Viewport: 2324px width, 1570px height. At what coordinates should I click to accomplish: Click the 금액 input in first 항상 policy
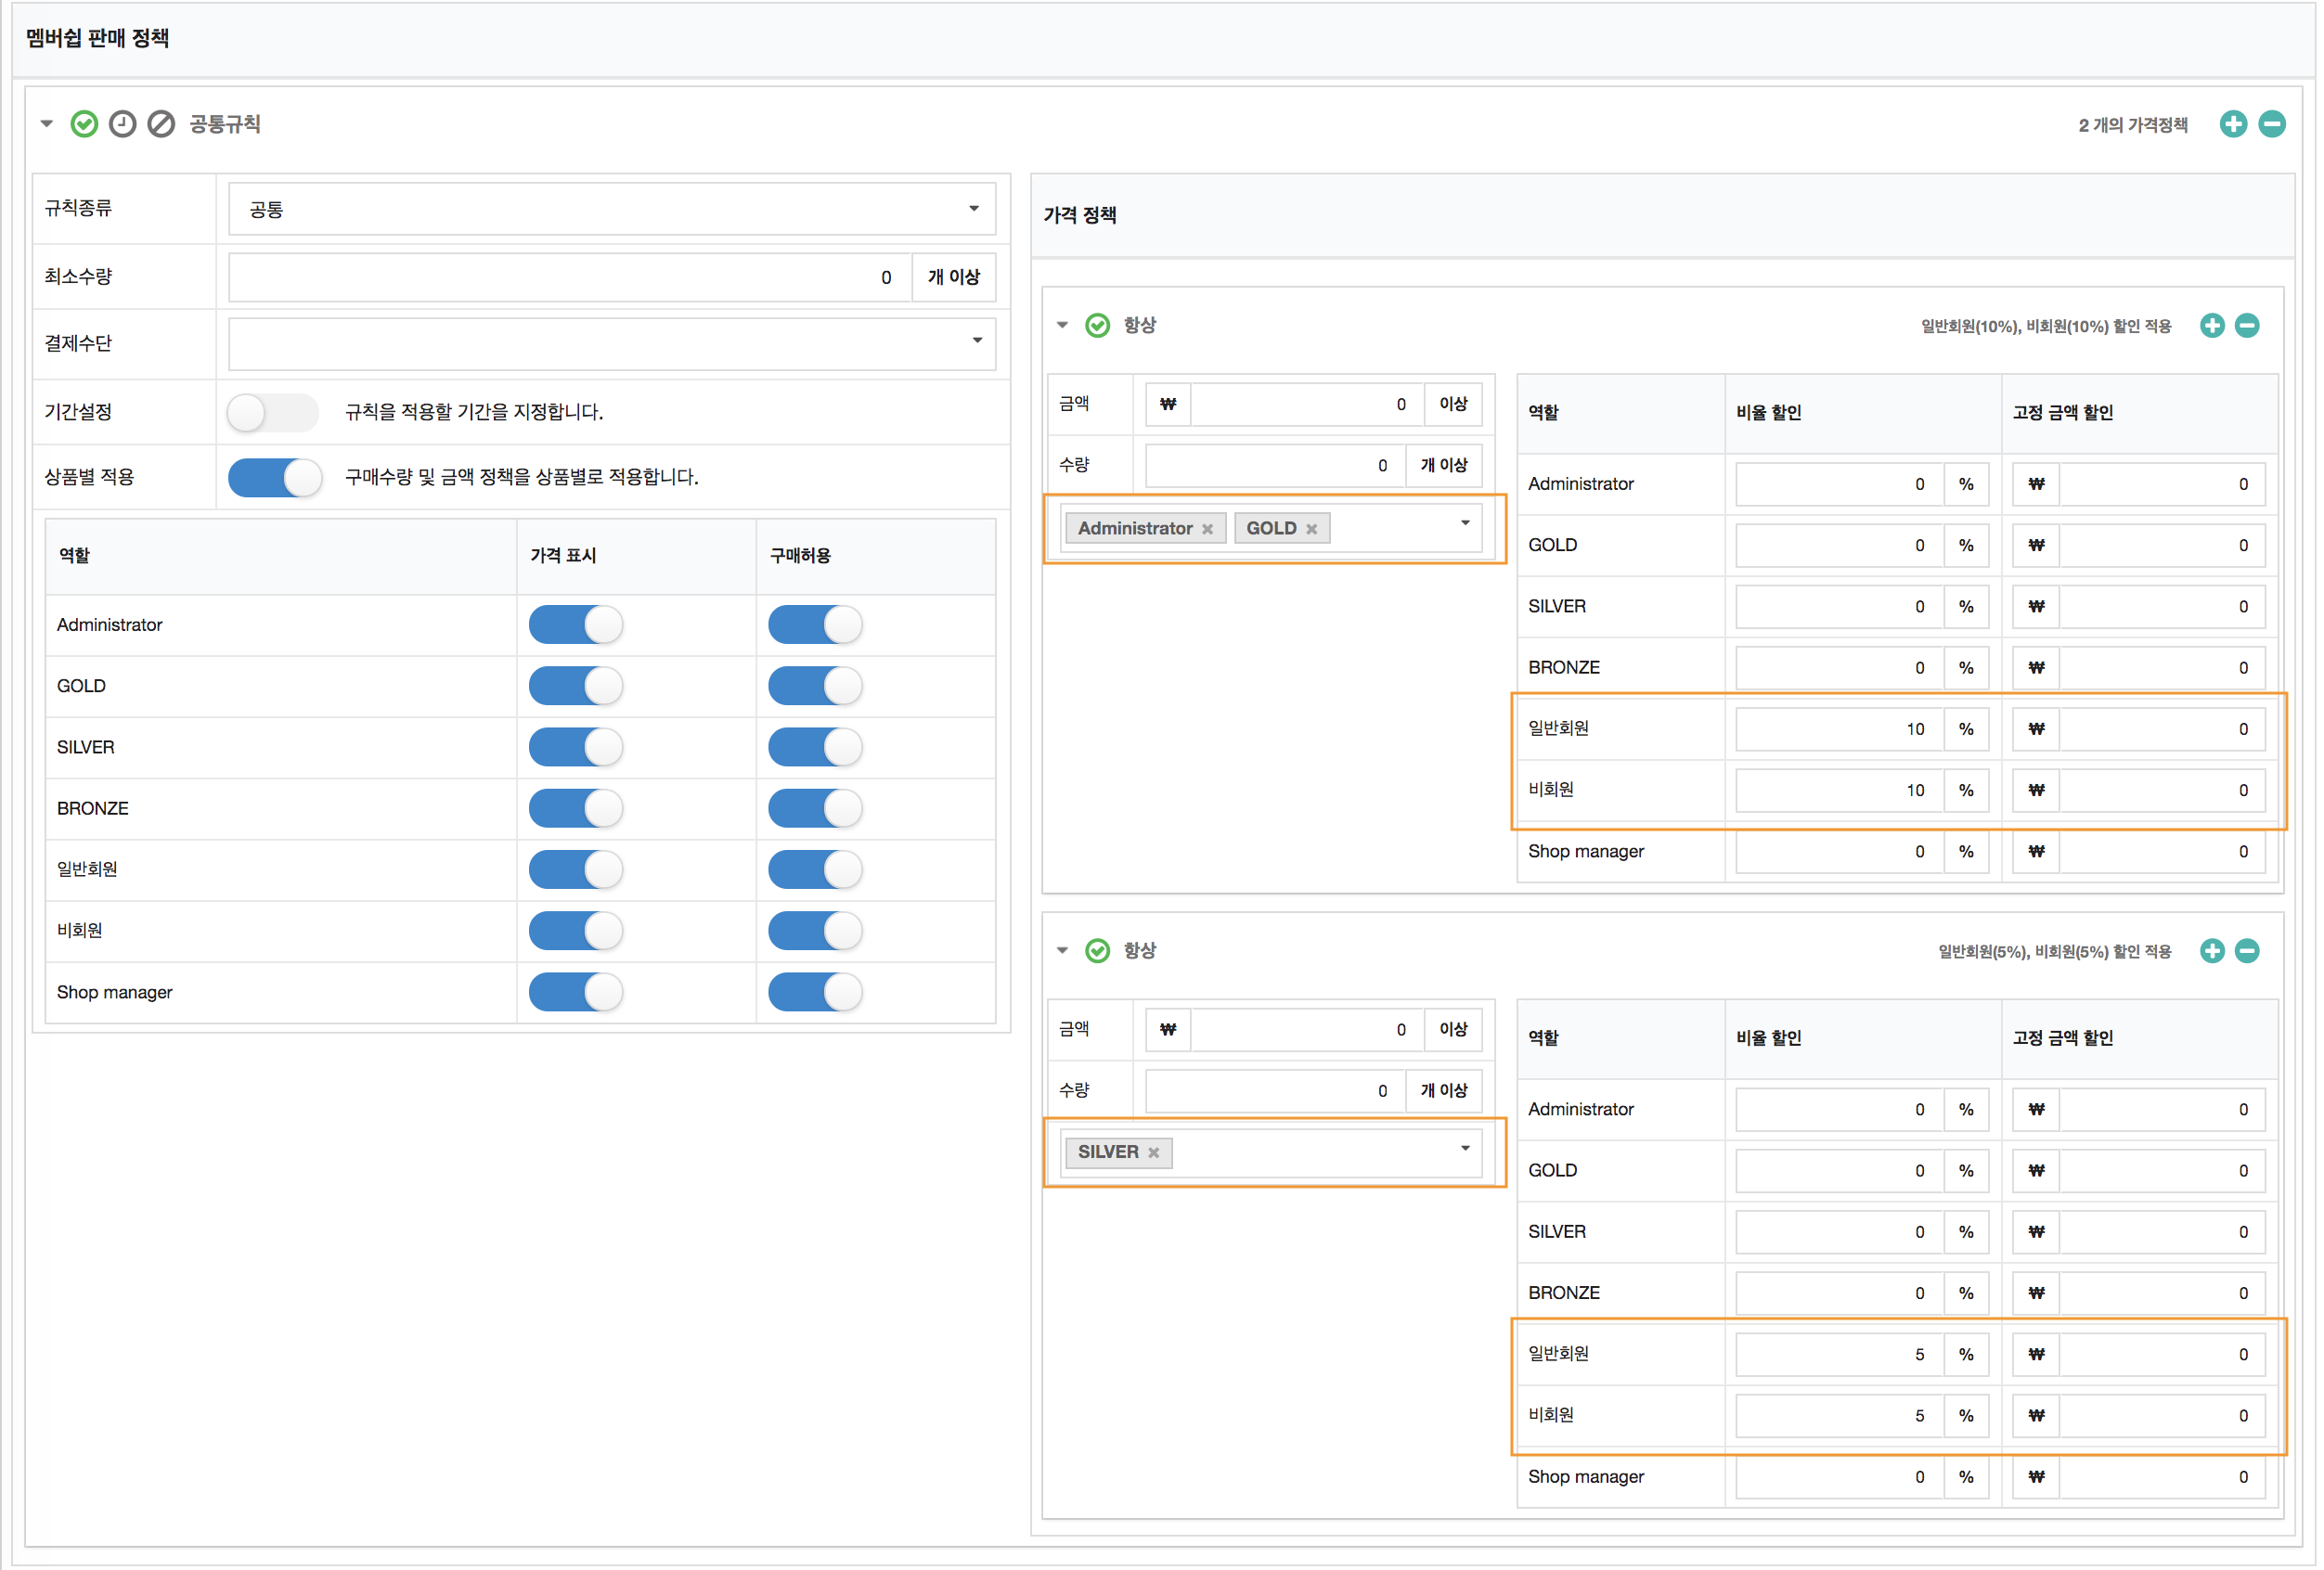[x=1308, y=404]
